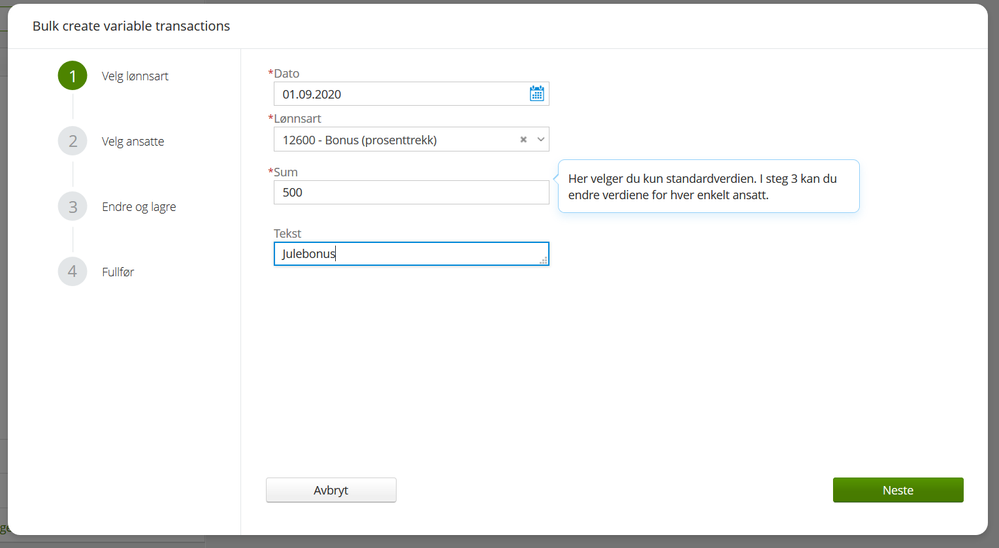
Task: Click the step 3 number circle
Action: (x=72, y=207)
